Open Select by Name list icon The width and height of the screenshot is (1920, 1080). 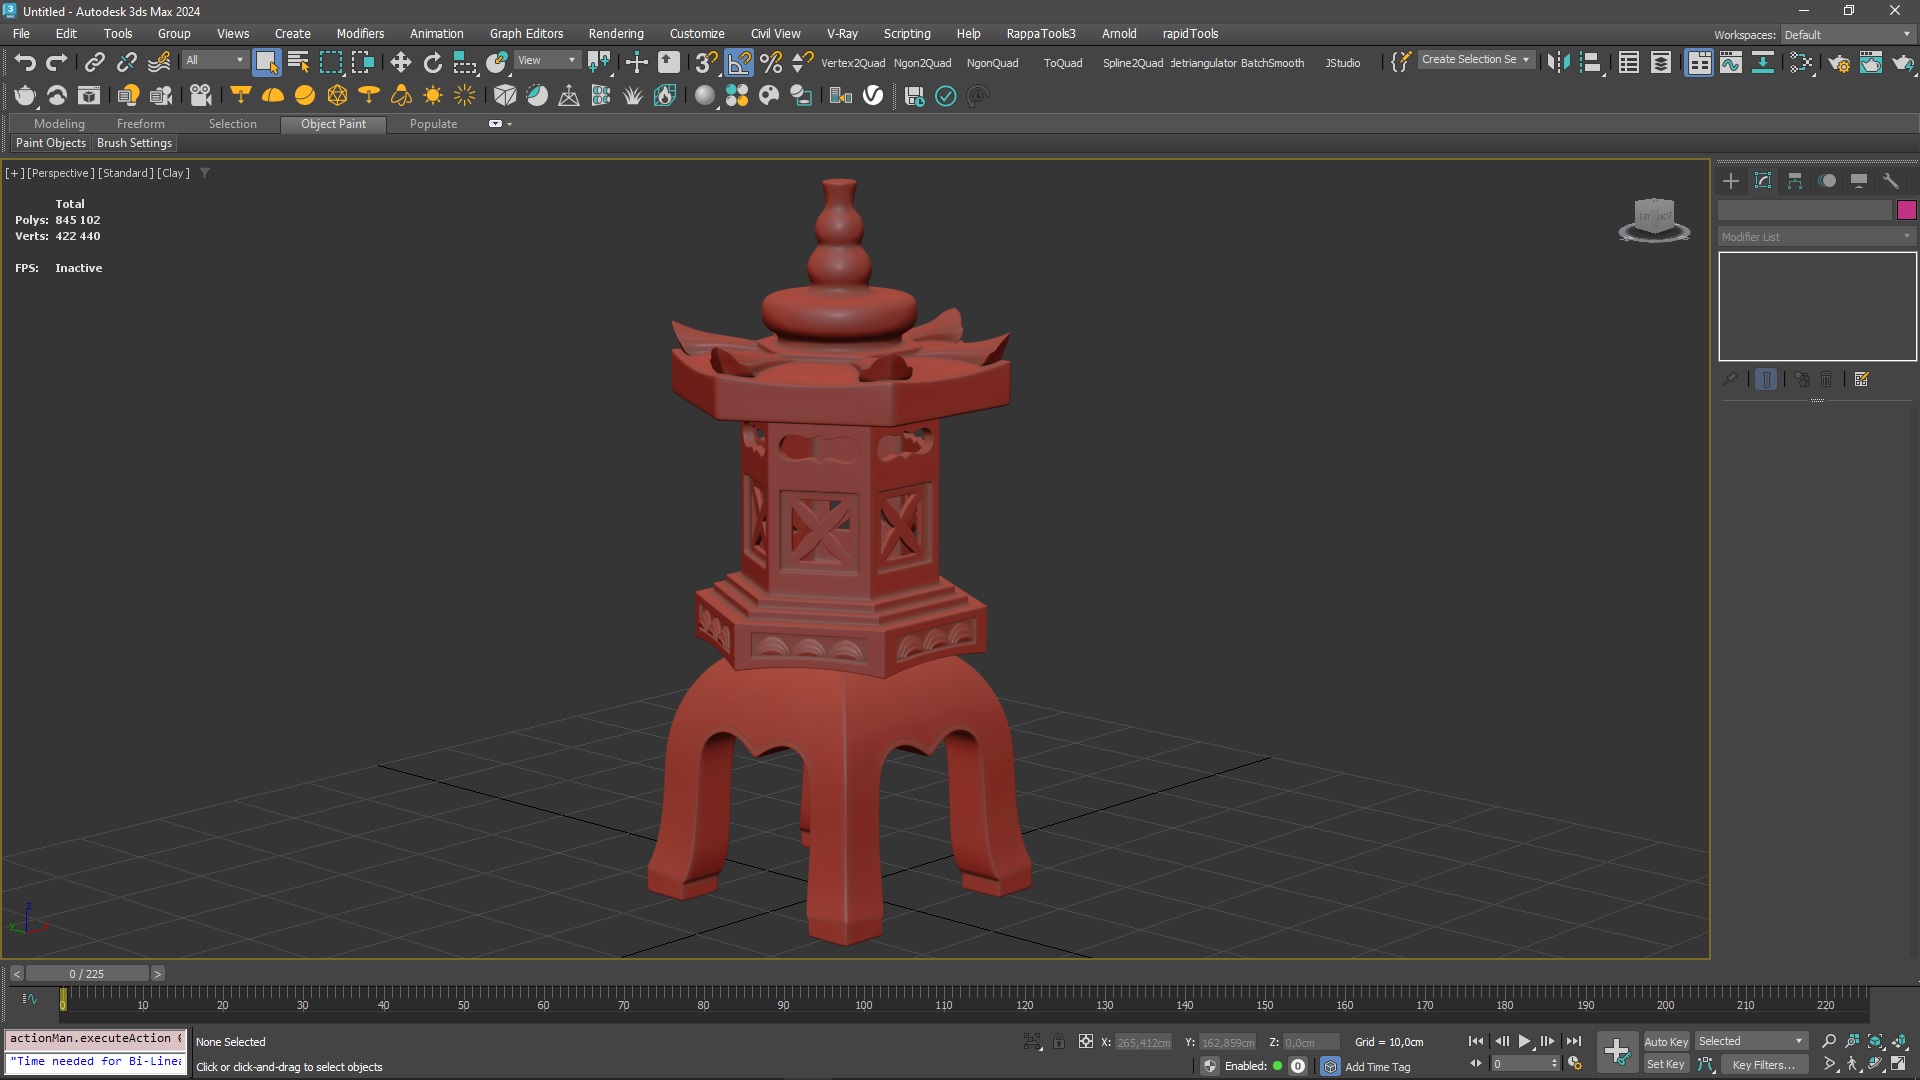(x=298, y=62)
